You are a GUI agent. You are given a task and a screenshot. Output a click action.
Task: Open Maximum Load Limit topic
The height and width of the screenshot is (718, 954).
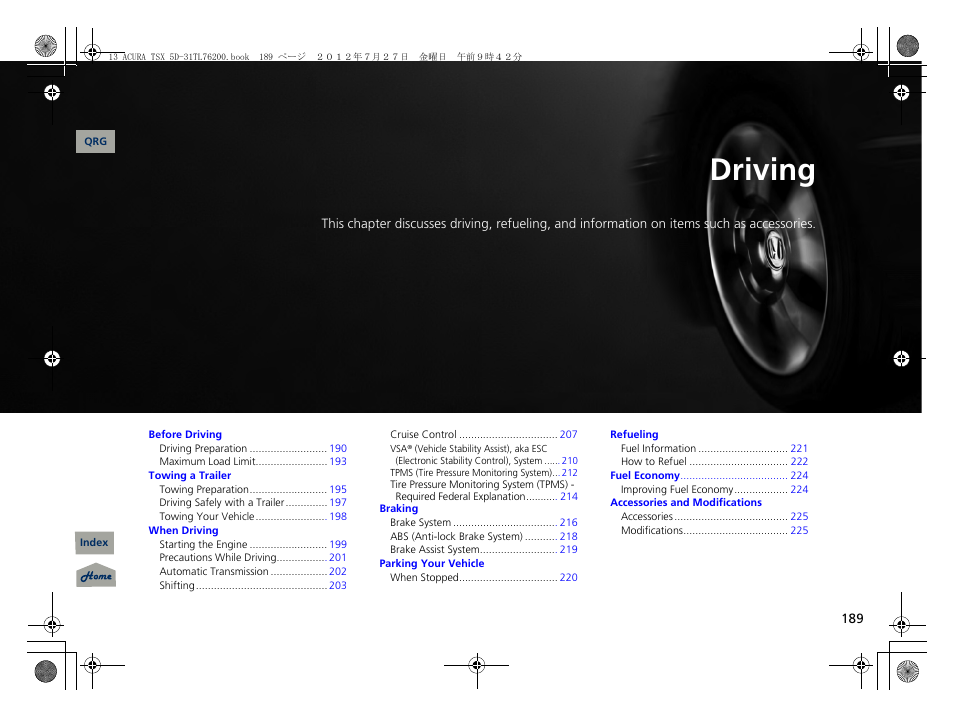click(x=249, y=461)
